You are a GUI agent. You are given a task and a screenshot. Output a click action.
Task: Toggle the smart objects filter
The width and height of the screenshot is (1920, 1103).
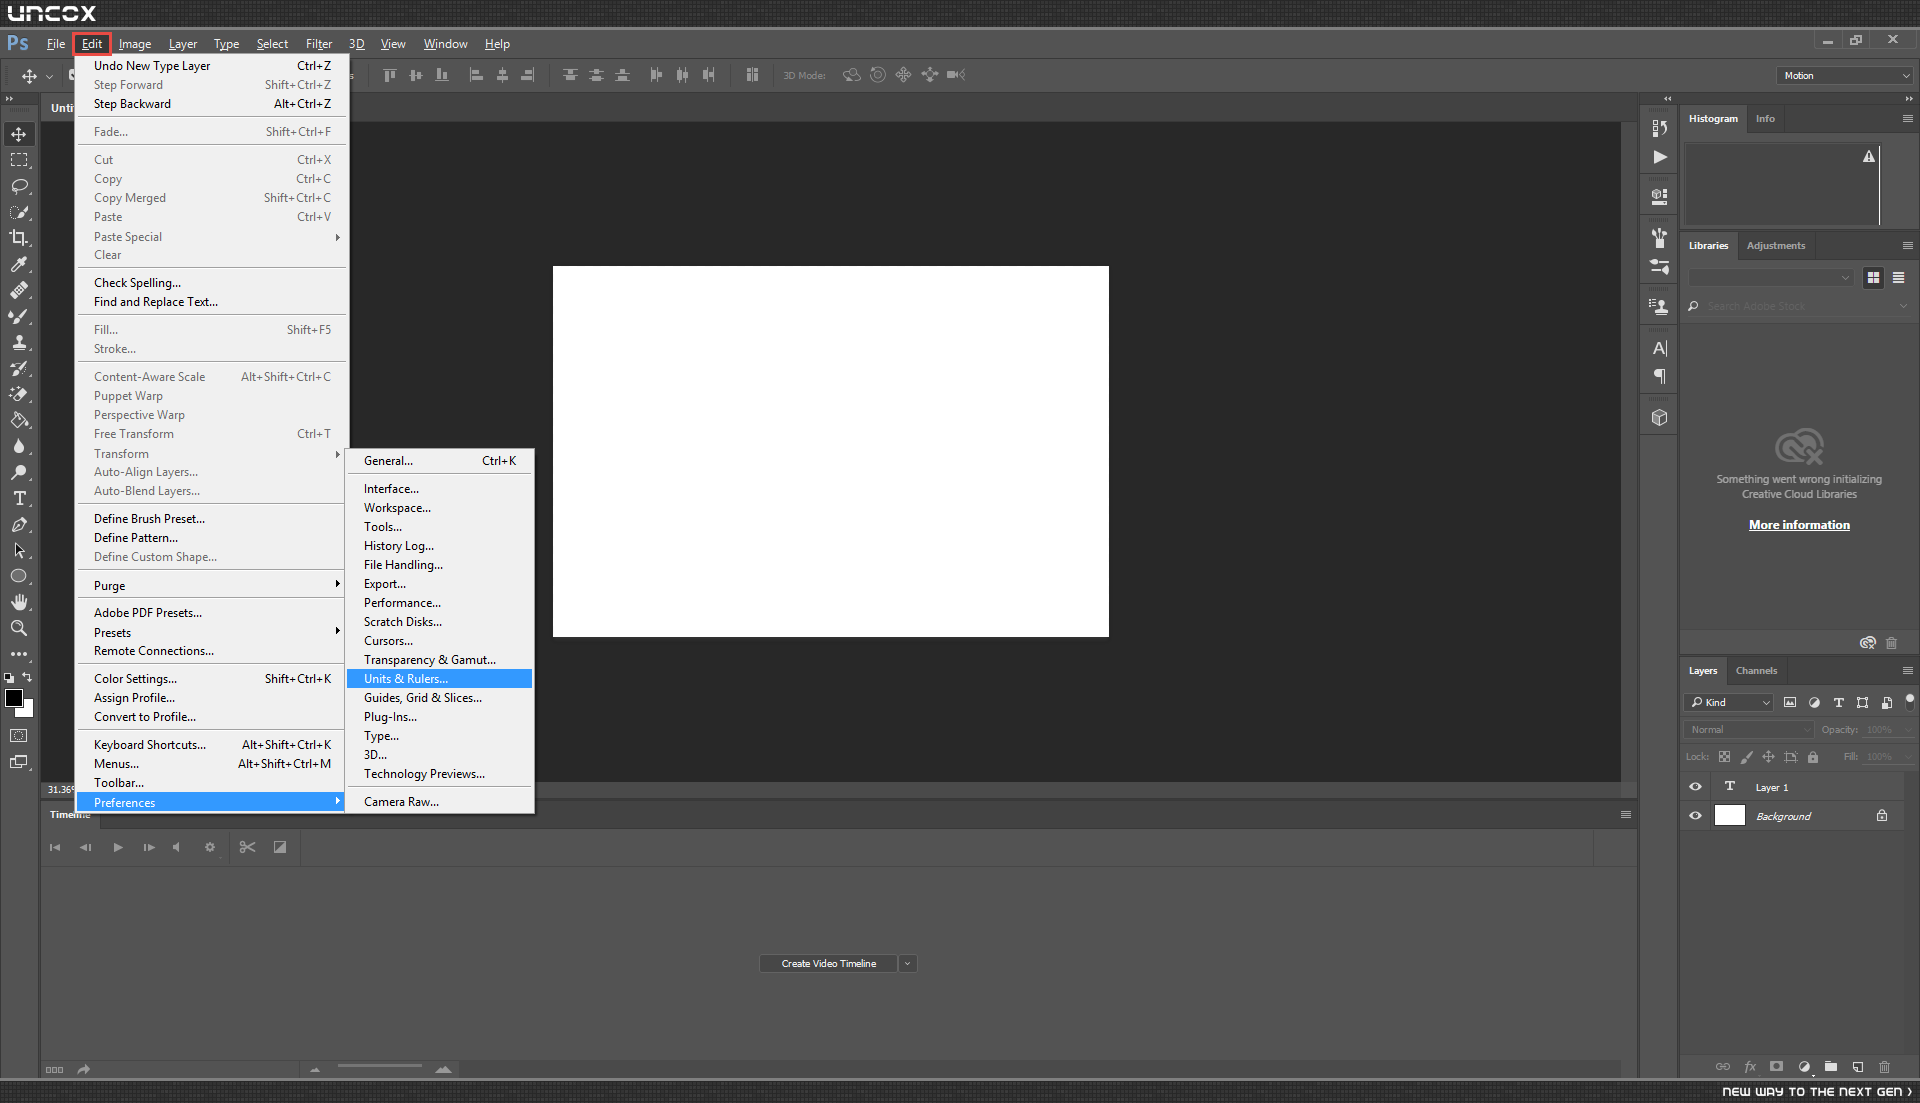(x=1887, y=702)
